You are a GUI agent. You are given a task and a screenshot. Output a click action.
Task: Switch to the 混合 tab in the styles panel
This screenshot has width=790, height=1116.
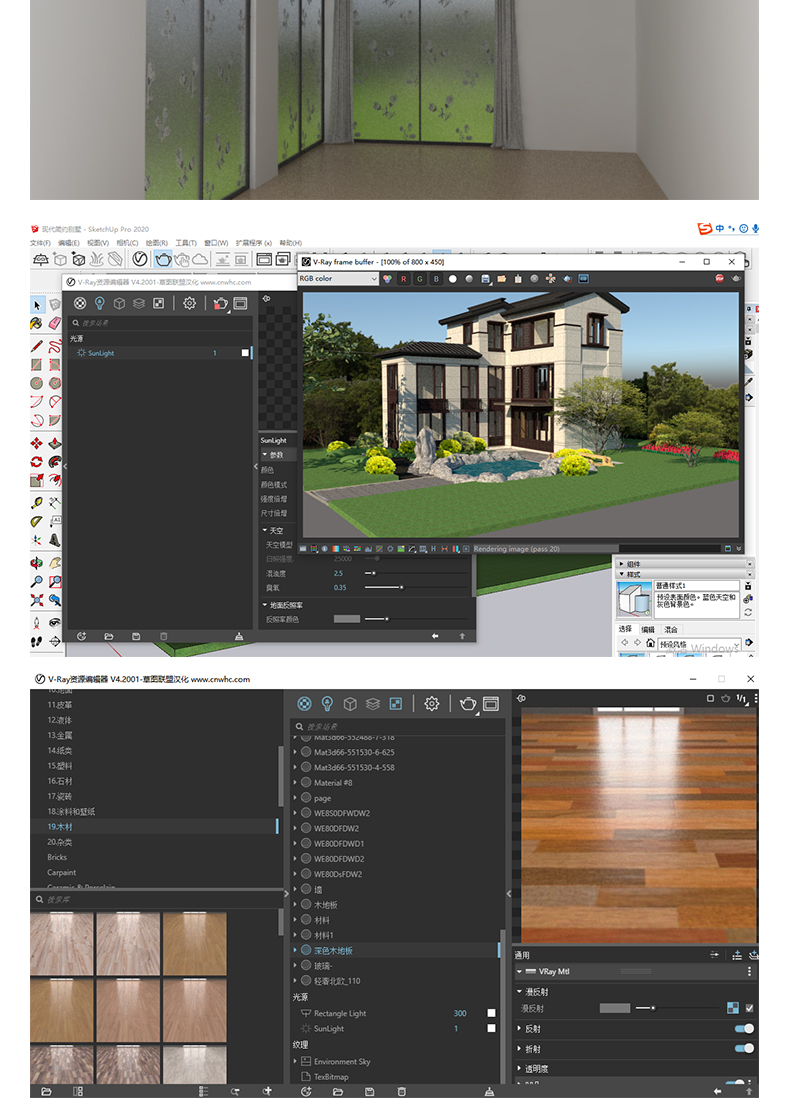point(670,630)
